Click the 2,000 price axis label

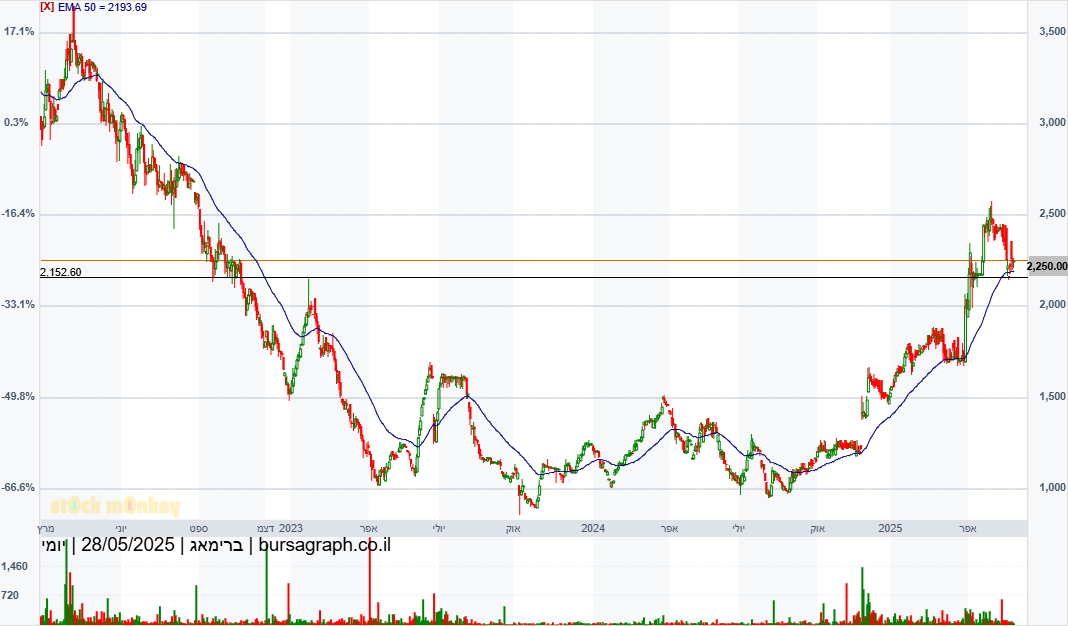click(1052, 304)
